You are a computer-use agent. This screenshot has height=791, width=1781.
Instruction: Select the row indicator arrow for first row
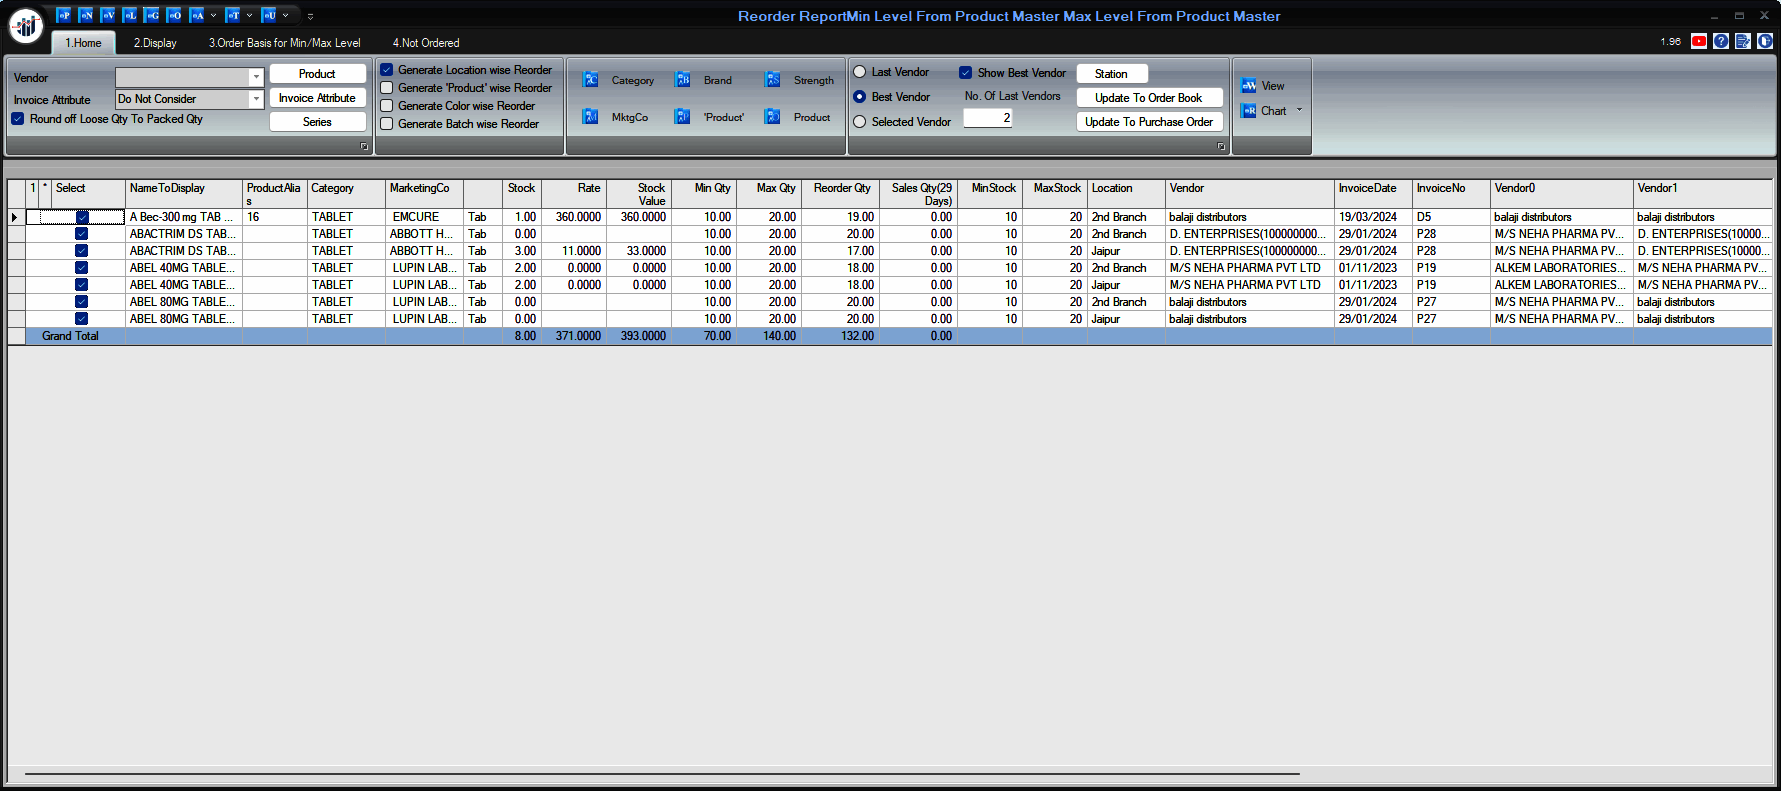[x=15, y=217]
